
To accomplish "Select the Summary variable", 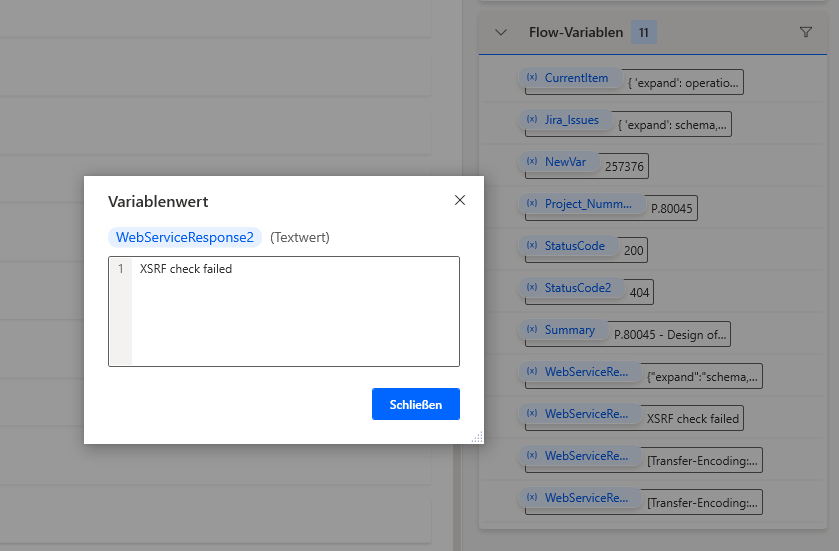I will (563, 330).
